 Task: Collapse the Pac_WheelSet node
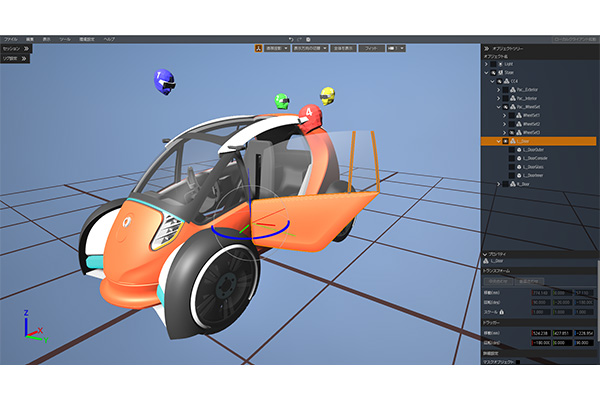pyautogui.click(x=498, y=107)
